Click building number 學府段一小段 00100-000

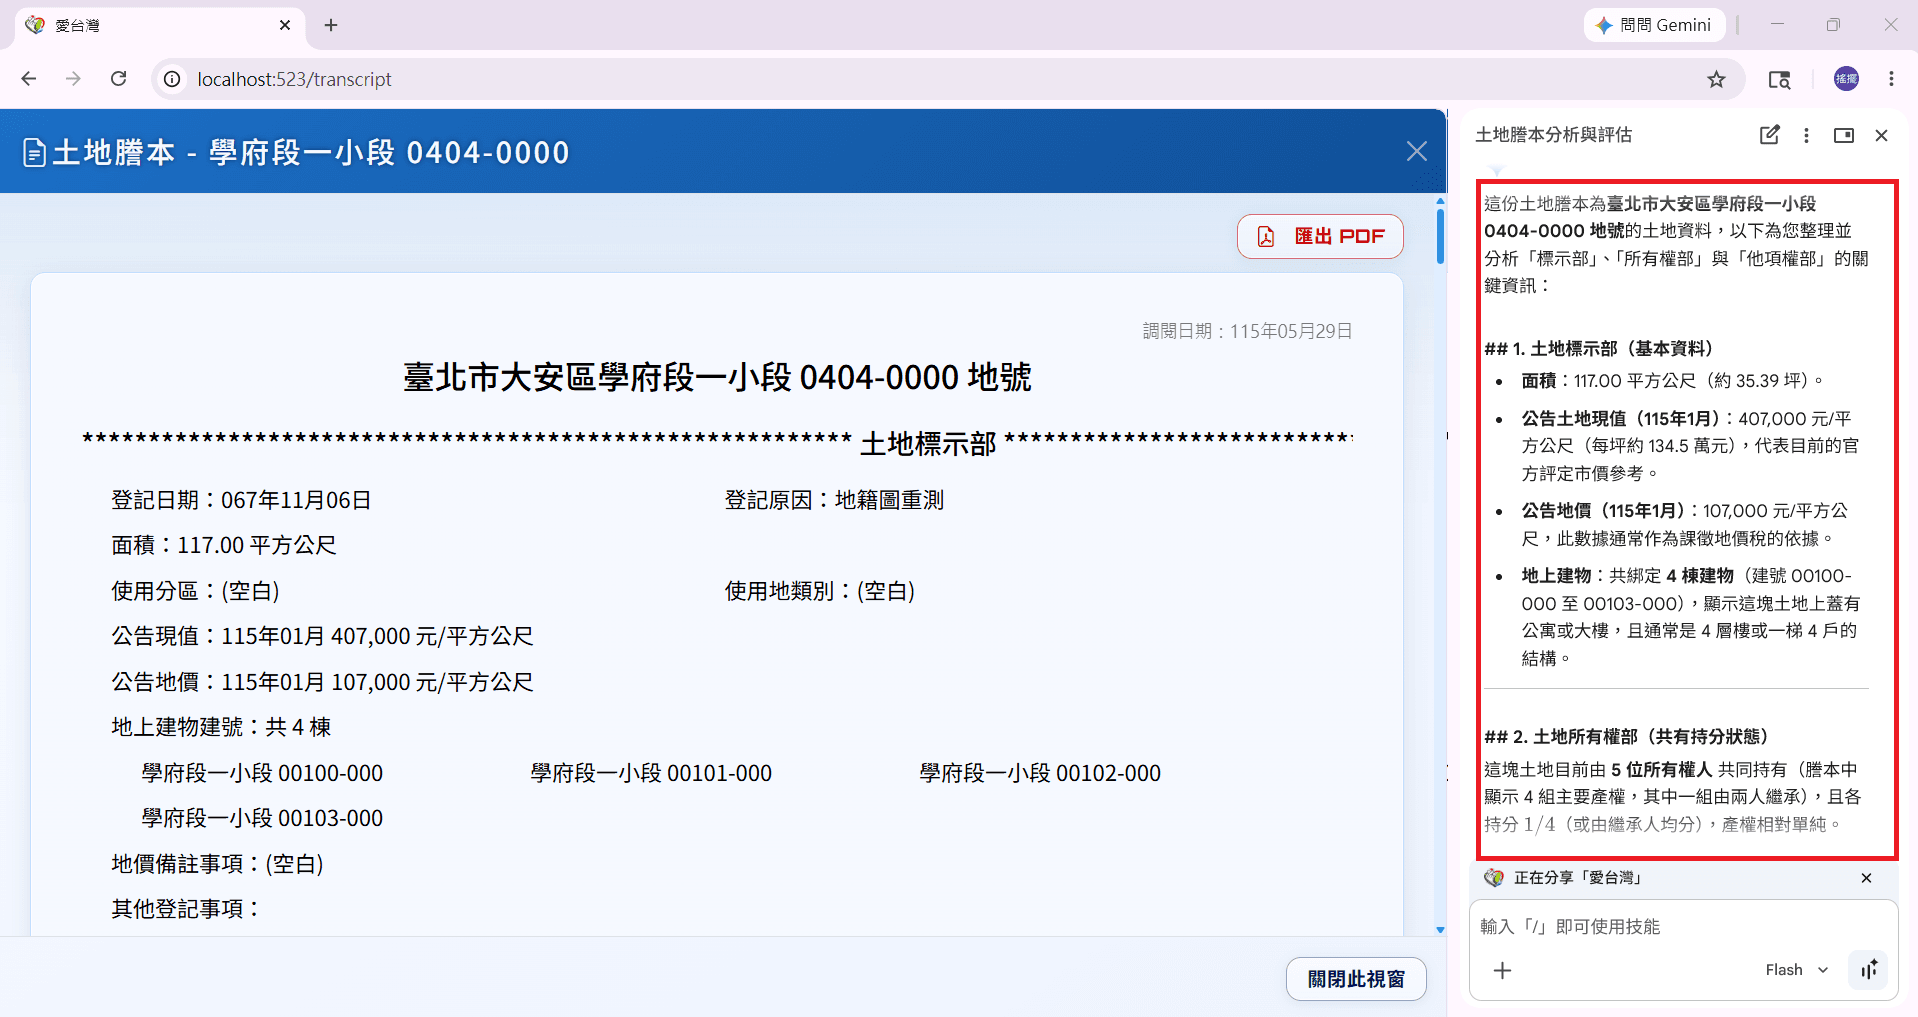(x=262, y=773)
